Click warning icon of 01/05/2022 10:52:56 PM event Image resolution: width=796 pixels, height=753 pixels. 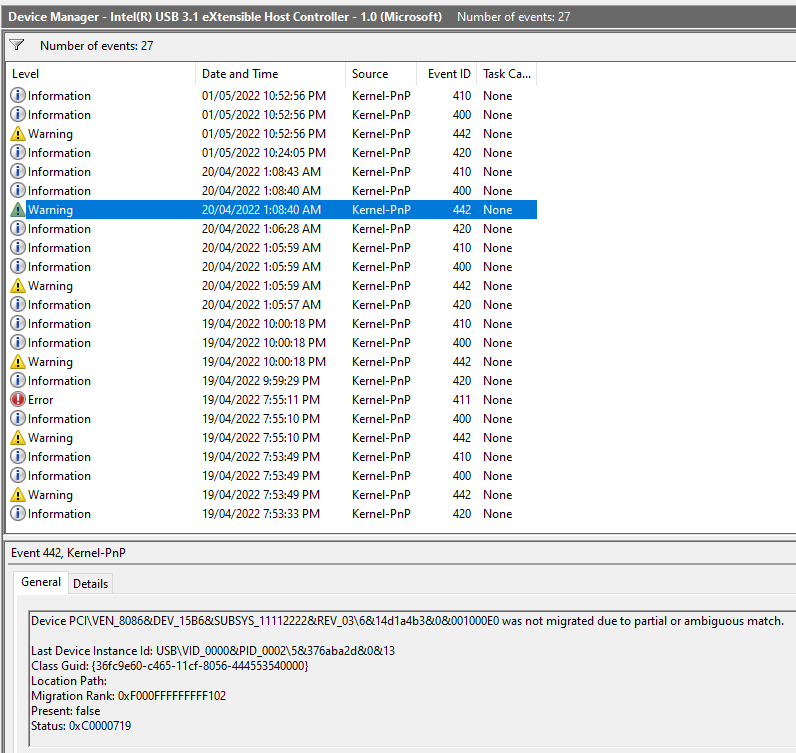point(18,134)
